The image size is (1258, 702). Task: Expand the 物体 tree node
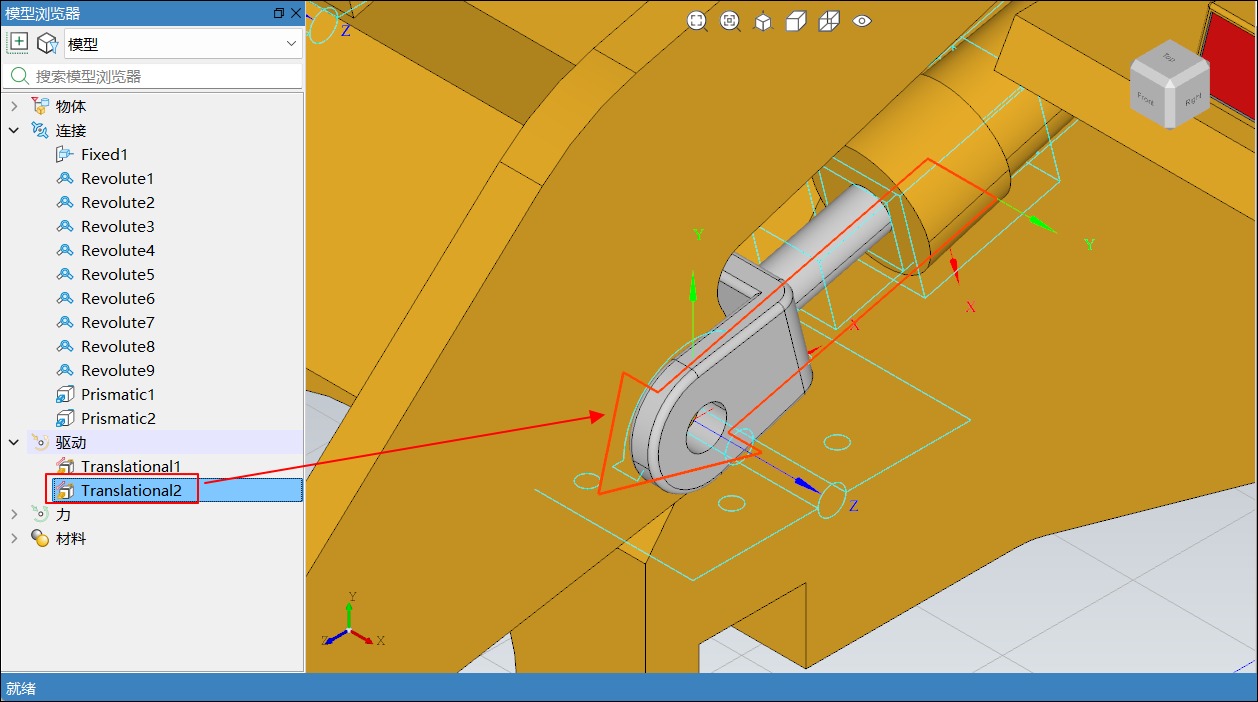(x=14, y=106)
